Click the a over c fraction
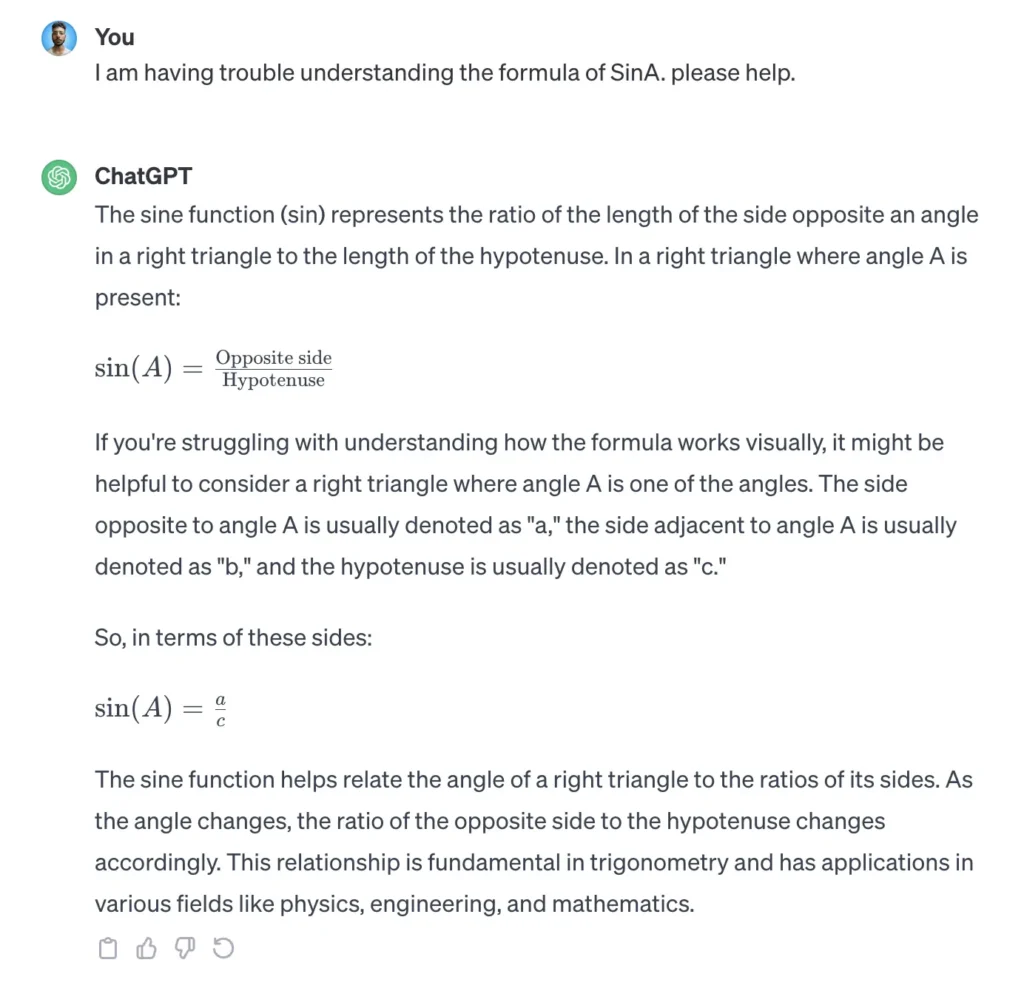Image resolution: width=1024 pixels, height=988 pixels. coord(220,709)
